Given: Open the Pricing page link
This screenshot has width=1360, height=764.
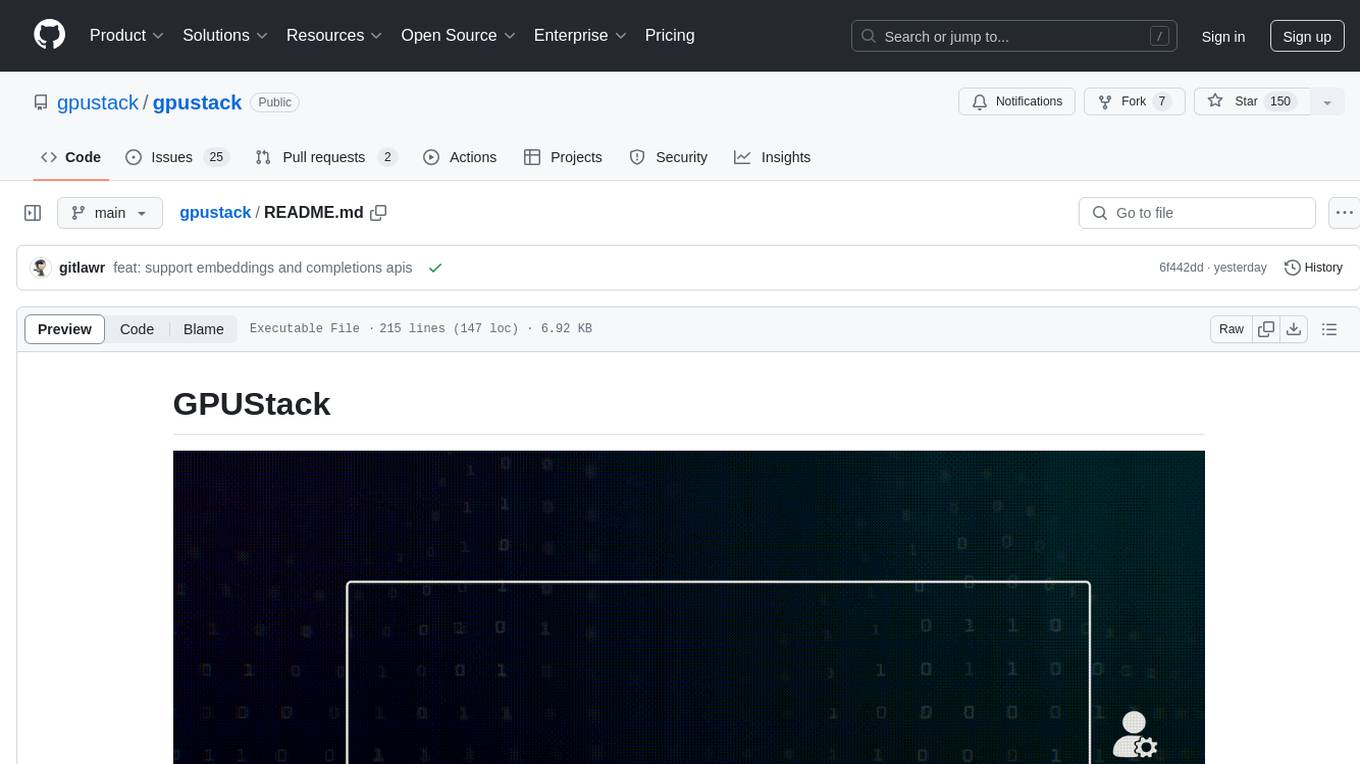Looking at the screenshot, I should pyautogui.click(x=670, y=35).
